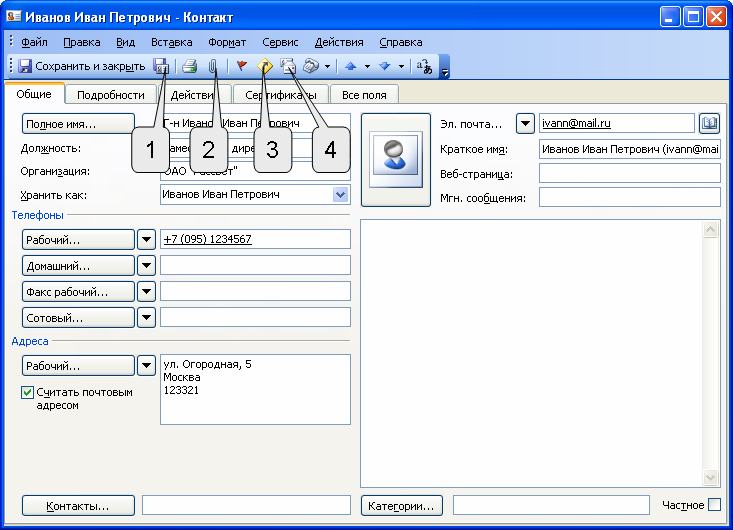The image size is (733, 530).
Task: Open the Файл menu
Action: pos(34,42)
